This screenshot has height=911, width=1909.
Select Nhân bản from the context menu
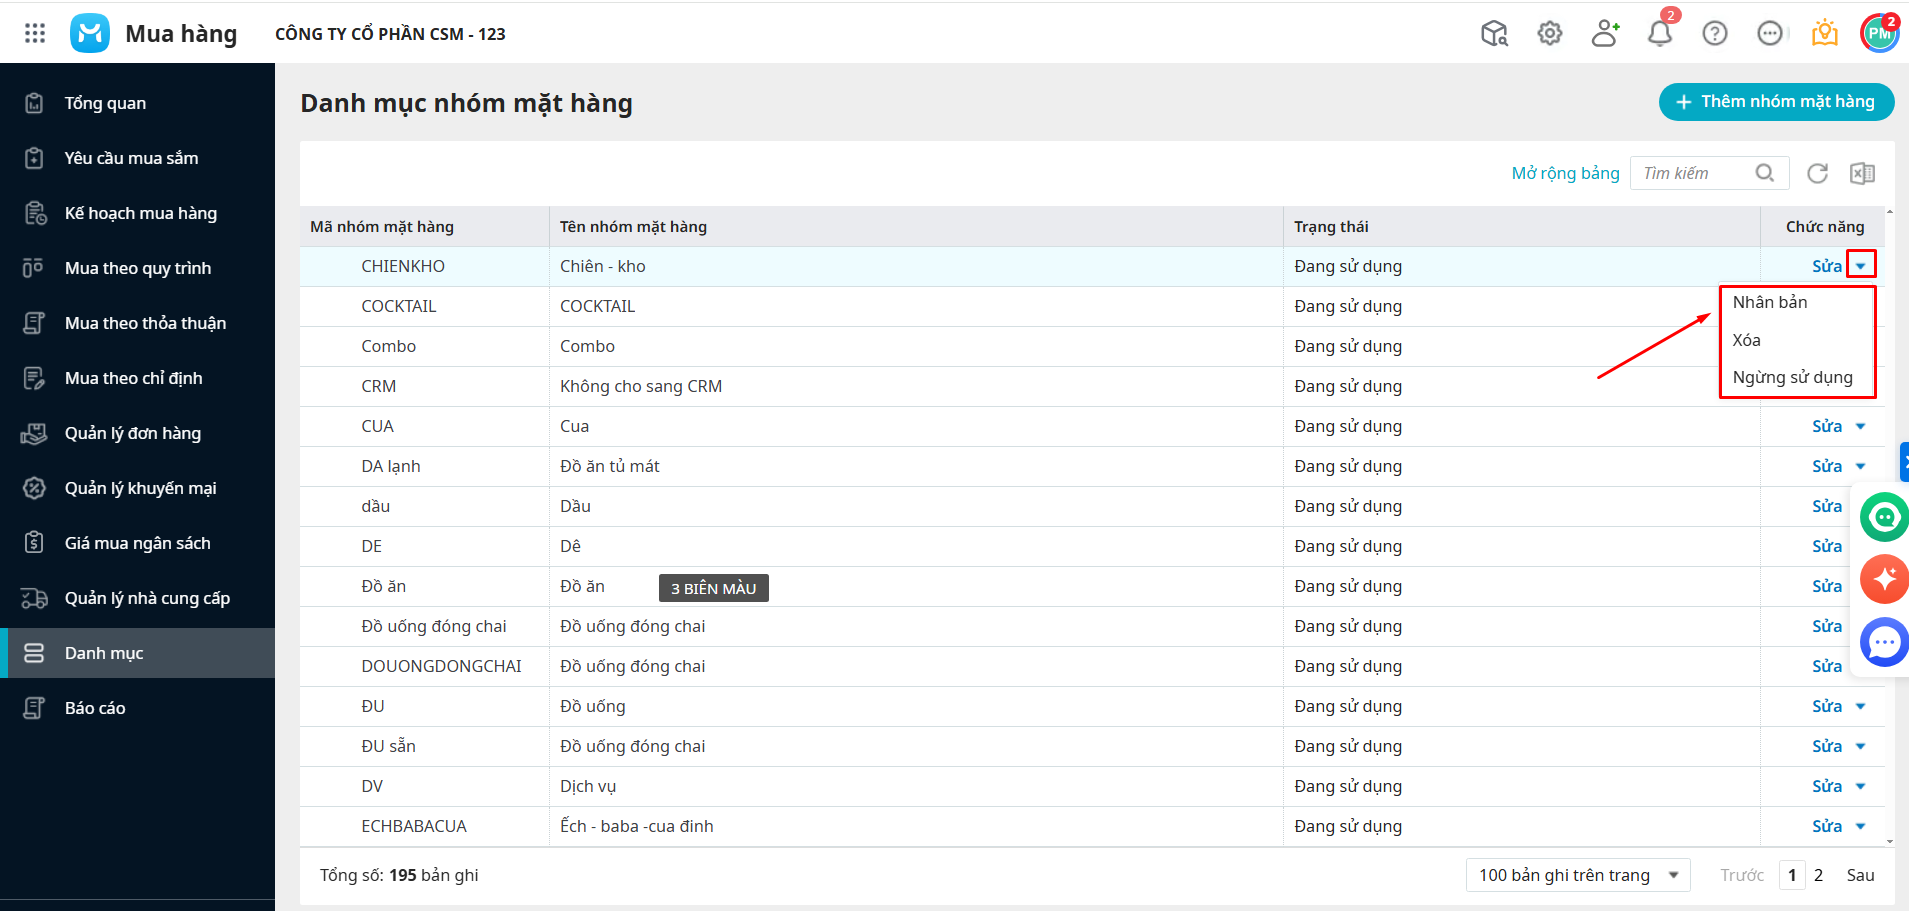[1770, 302]
